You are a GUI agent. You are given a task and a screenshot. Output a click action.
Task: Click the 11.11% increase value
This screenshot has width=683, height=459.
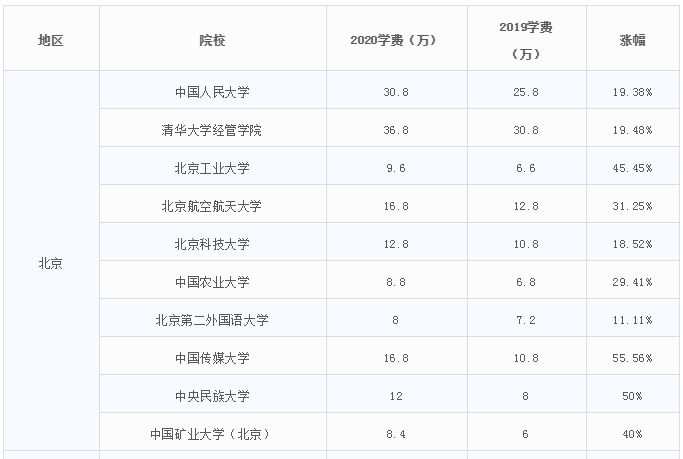pyautogui.click(x=632, y=320)
